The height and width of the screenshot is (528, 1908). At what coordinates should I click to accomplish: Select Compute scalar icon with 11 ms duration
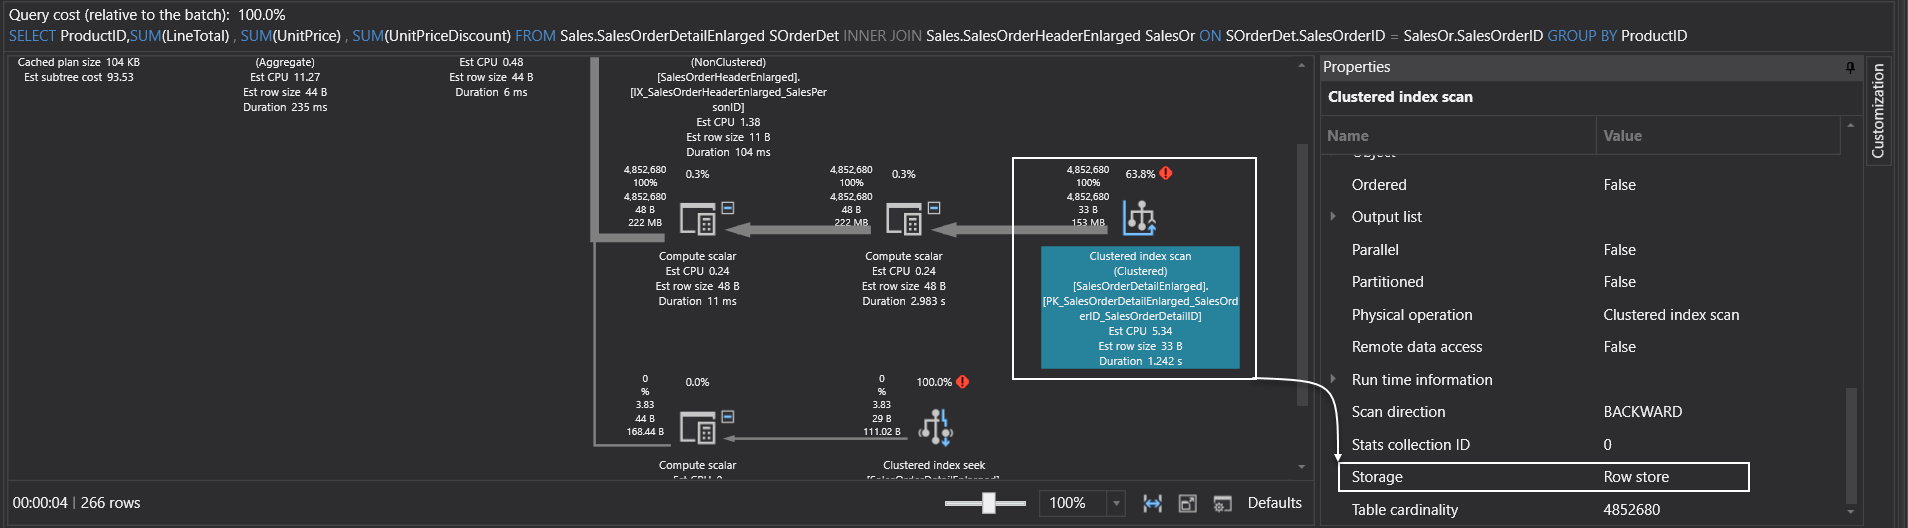697,219
